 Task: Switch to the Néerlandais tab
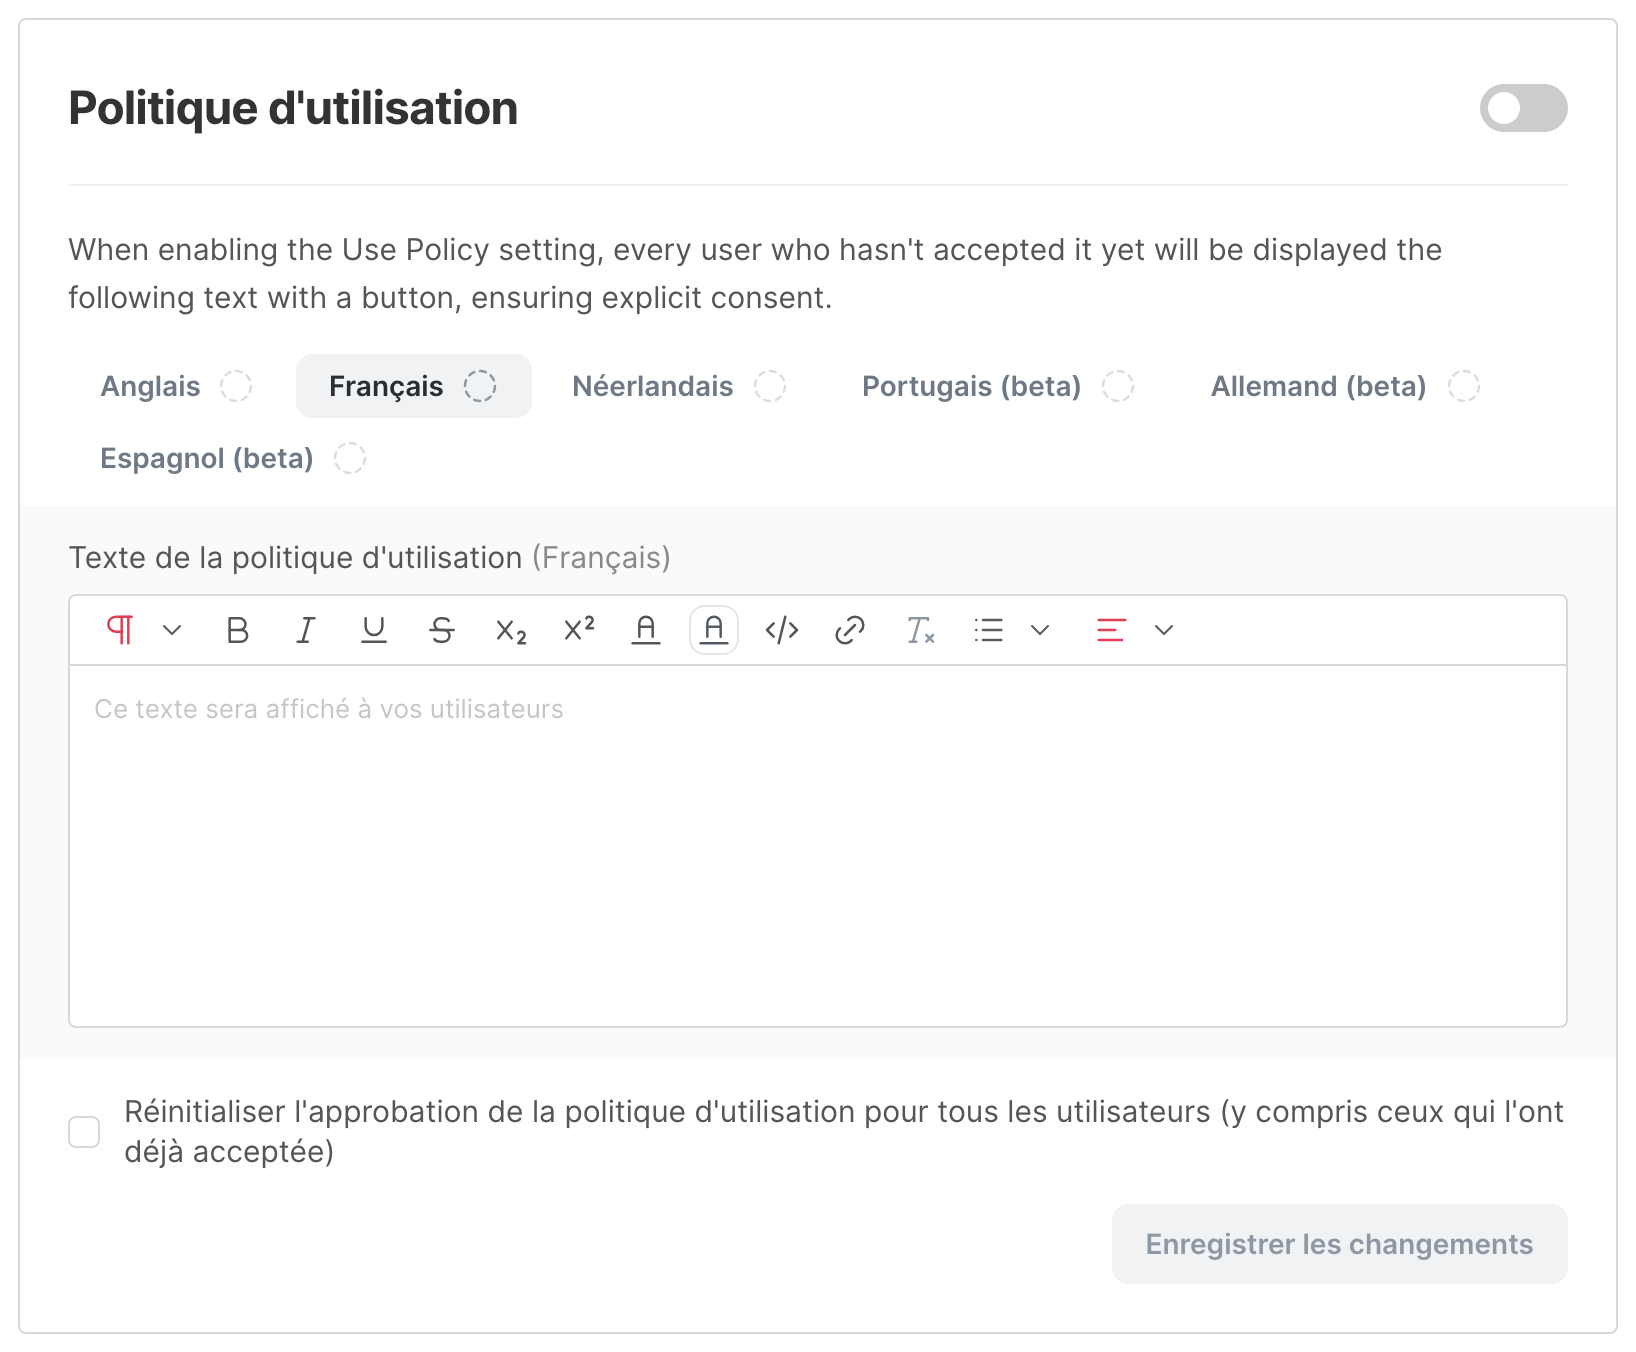tap(679, 386)
